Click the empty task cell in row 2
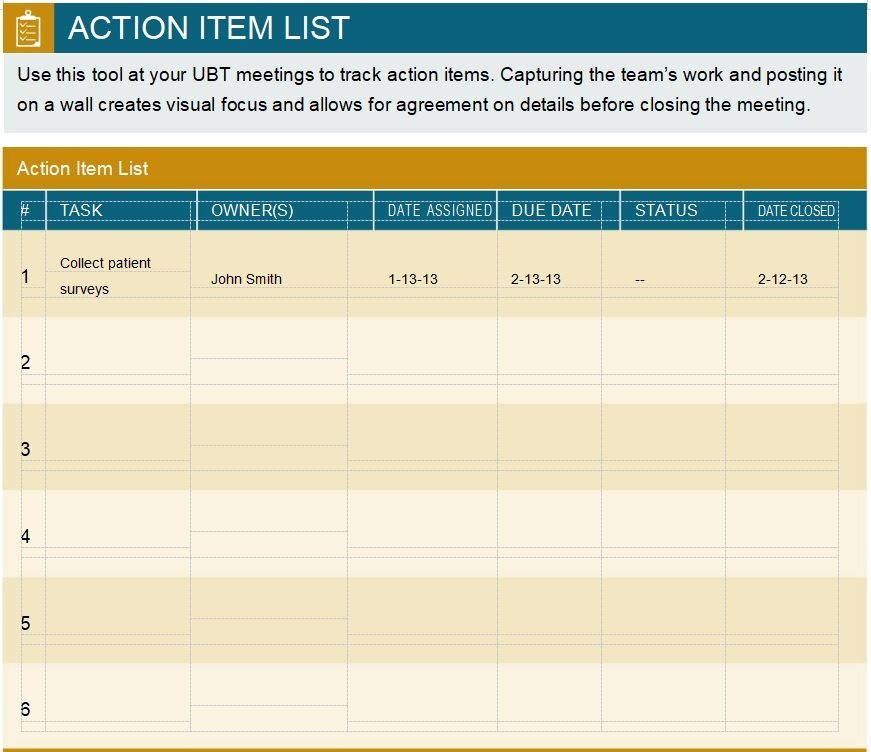Image resolution: width=871 pixels, height=752 pixels. click(118, 360)
